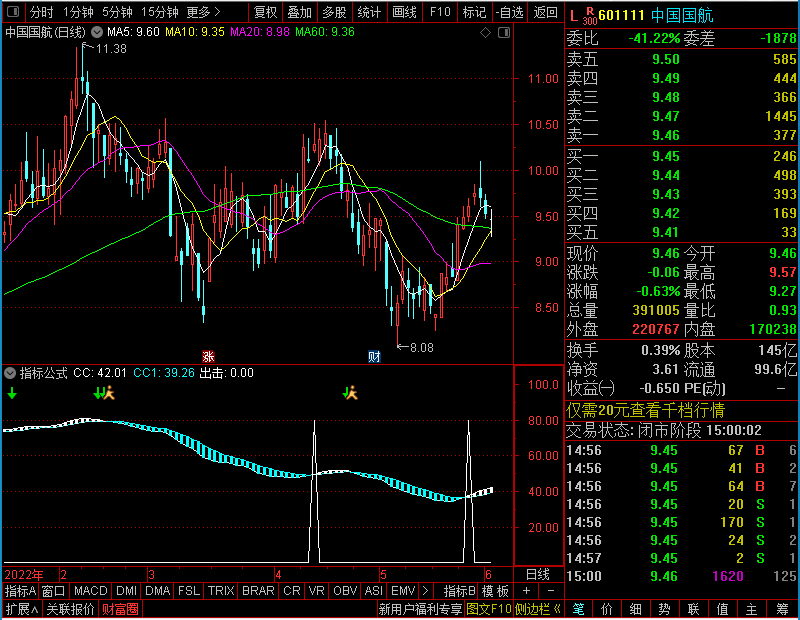Screen dimensions: 800x620
Task: Switch indicator to TRIX
Action: [221, 591]
